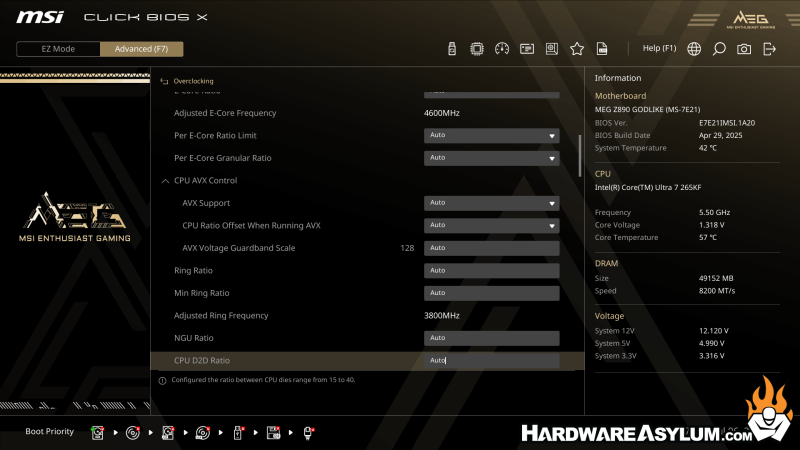Select the Adjusted E-Core Frequency row
Screen dimensions: 800x450
(x=367, y=113)
